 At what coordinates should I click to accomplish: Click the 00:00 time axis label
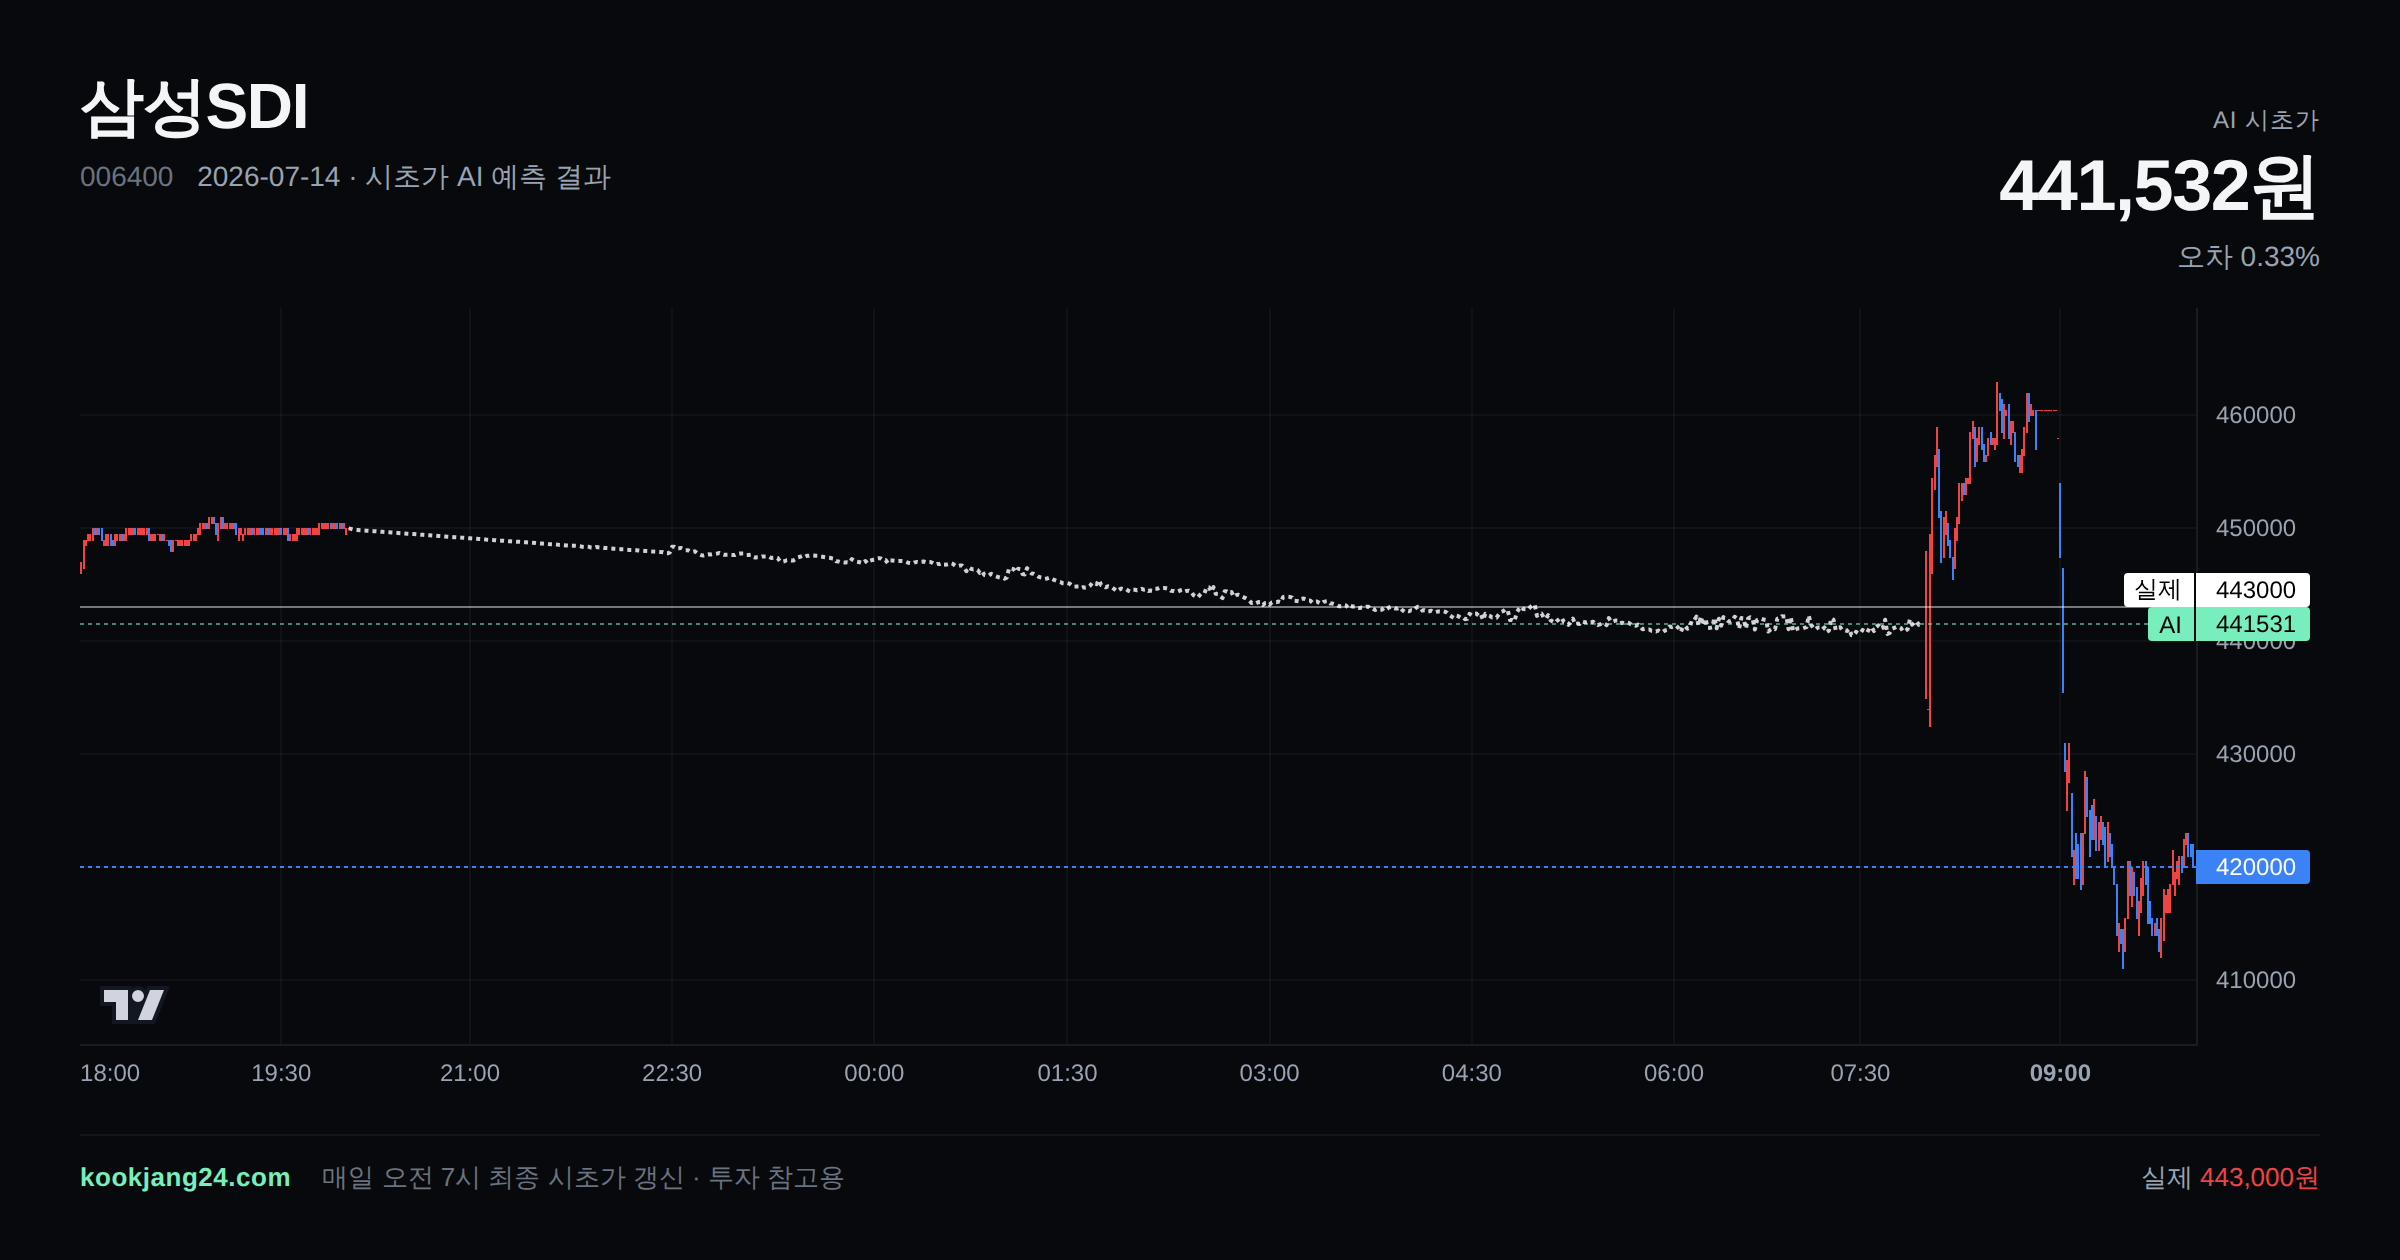click(874, 1073)
